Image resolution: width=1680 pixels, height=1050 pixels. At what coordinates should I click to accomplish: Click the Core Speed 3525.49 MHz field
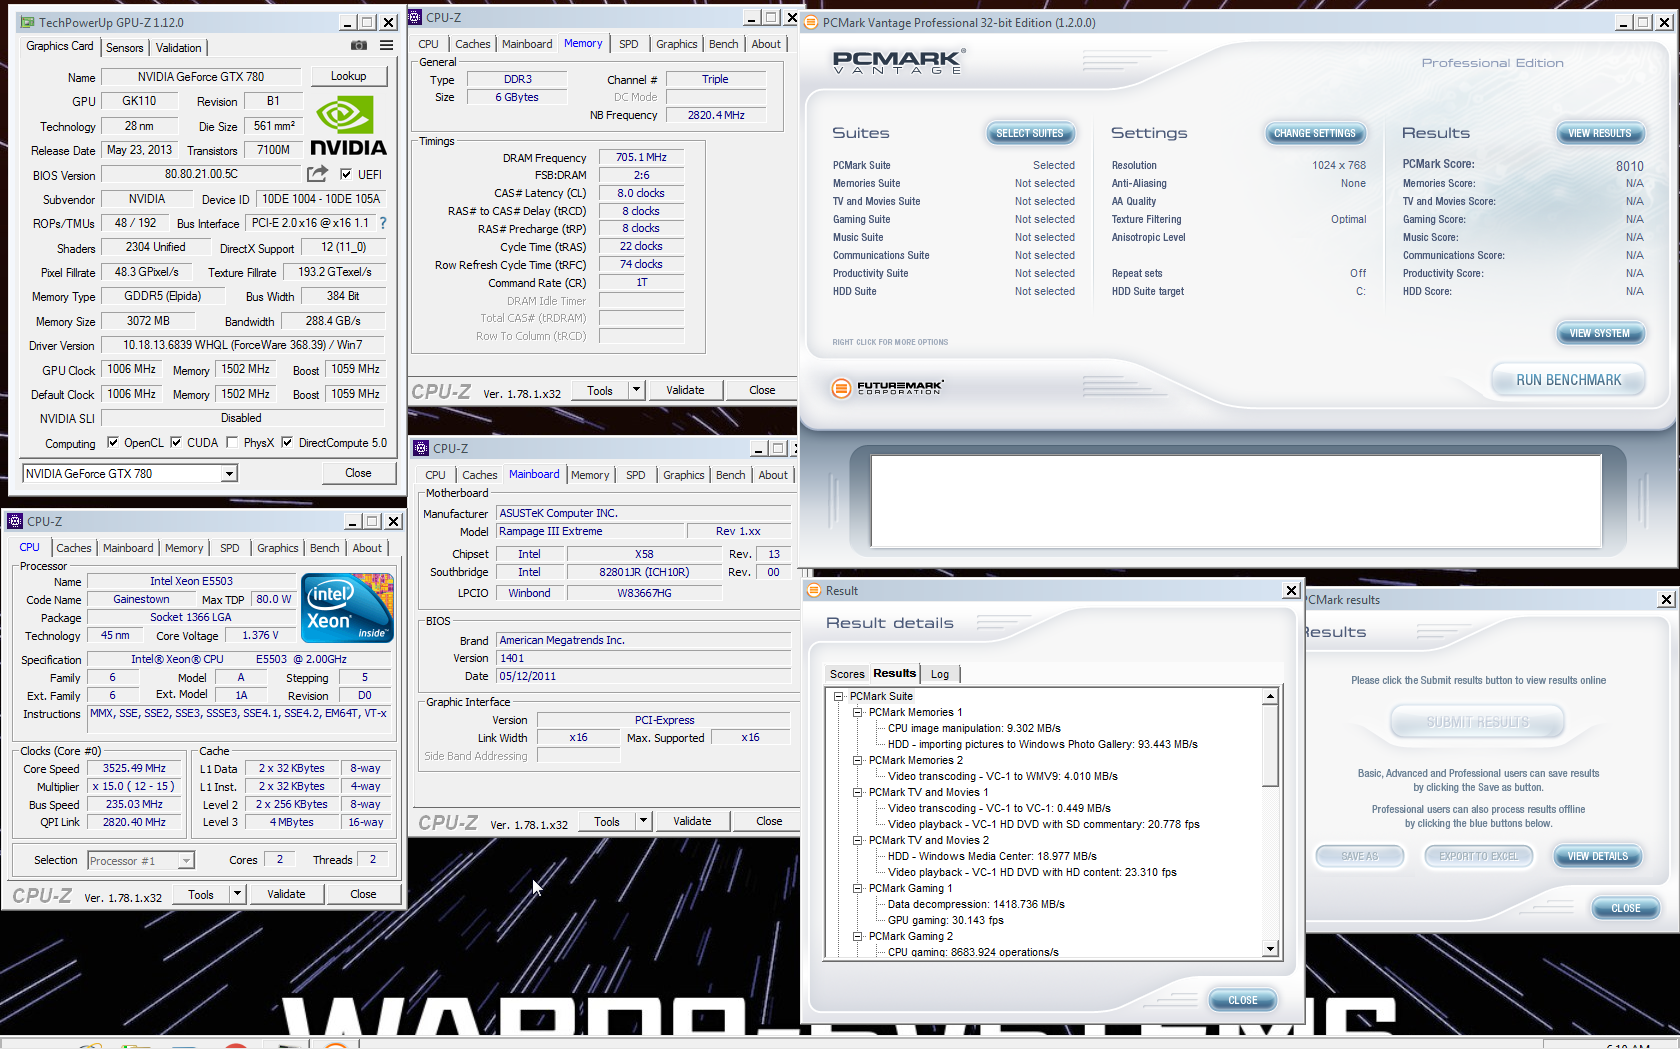point(134,768)
